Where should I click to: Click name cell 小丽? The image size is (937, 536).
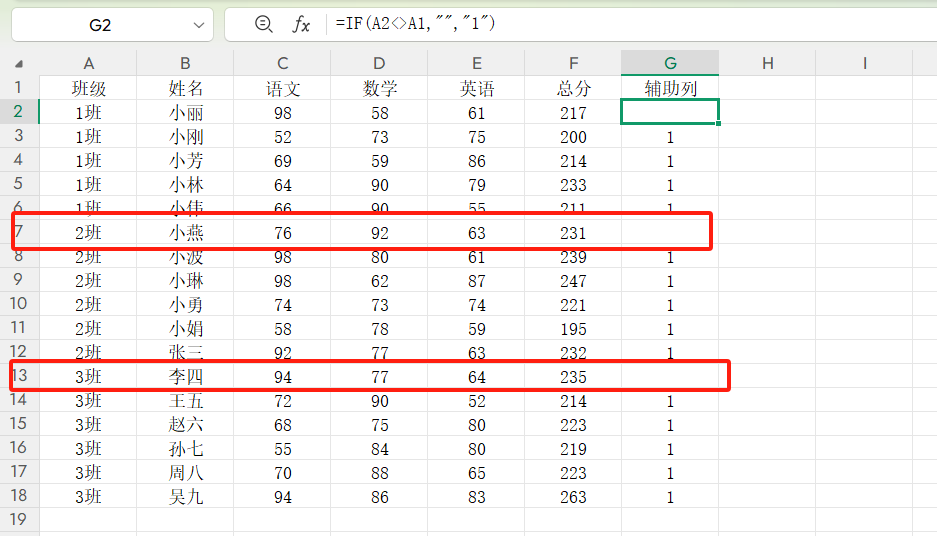click(185, 112)
